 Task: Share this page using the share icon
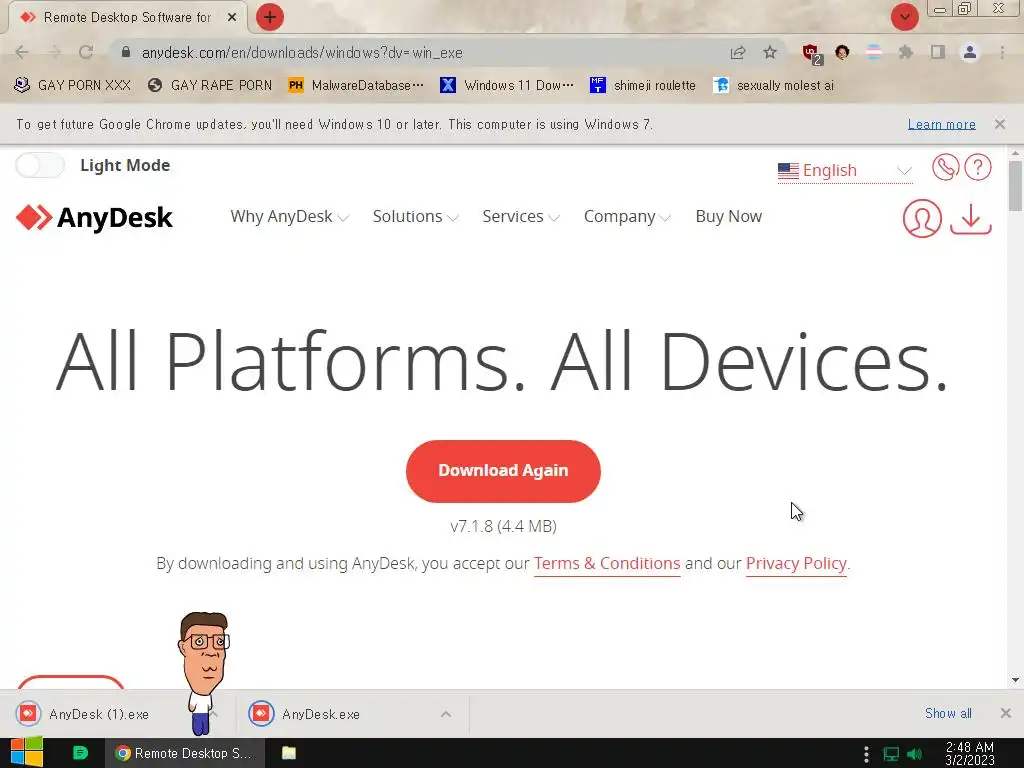click(x=738, y=52)
